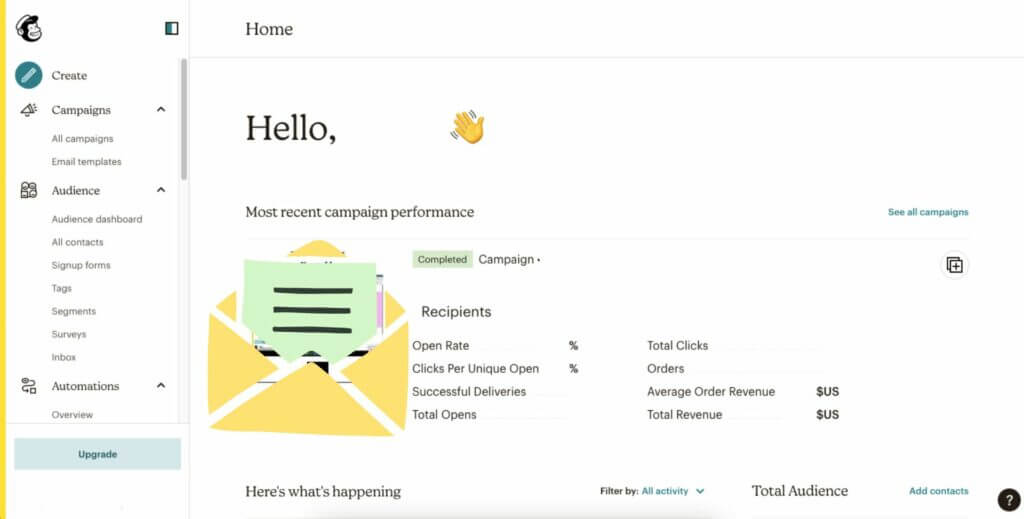Open Inbox in sidebar
The image size is (1024, 519).
[x=64, y=357]
